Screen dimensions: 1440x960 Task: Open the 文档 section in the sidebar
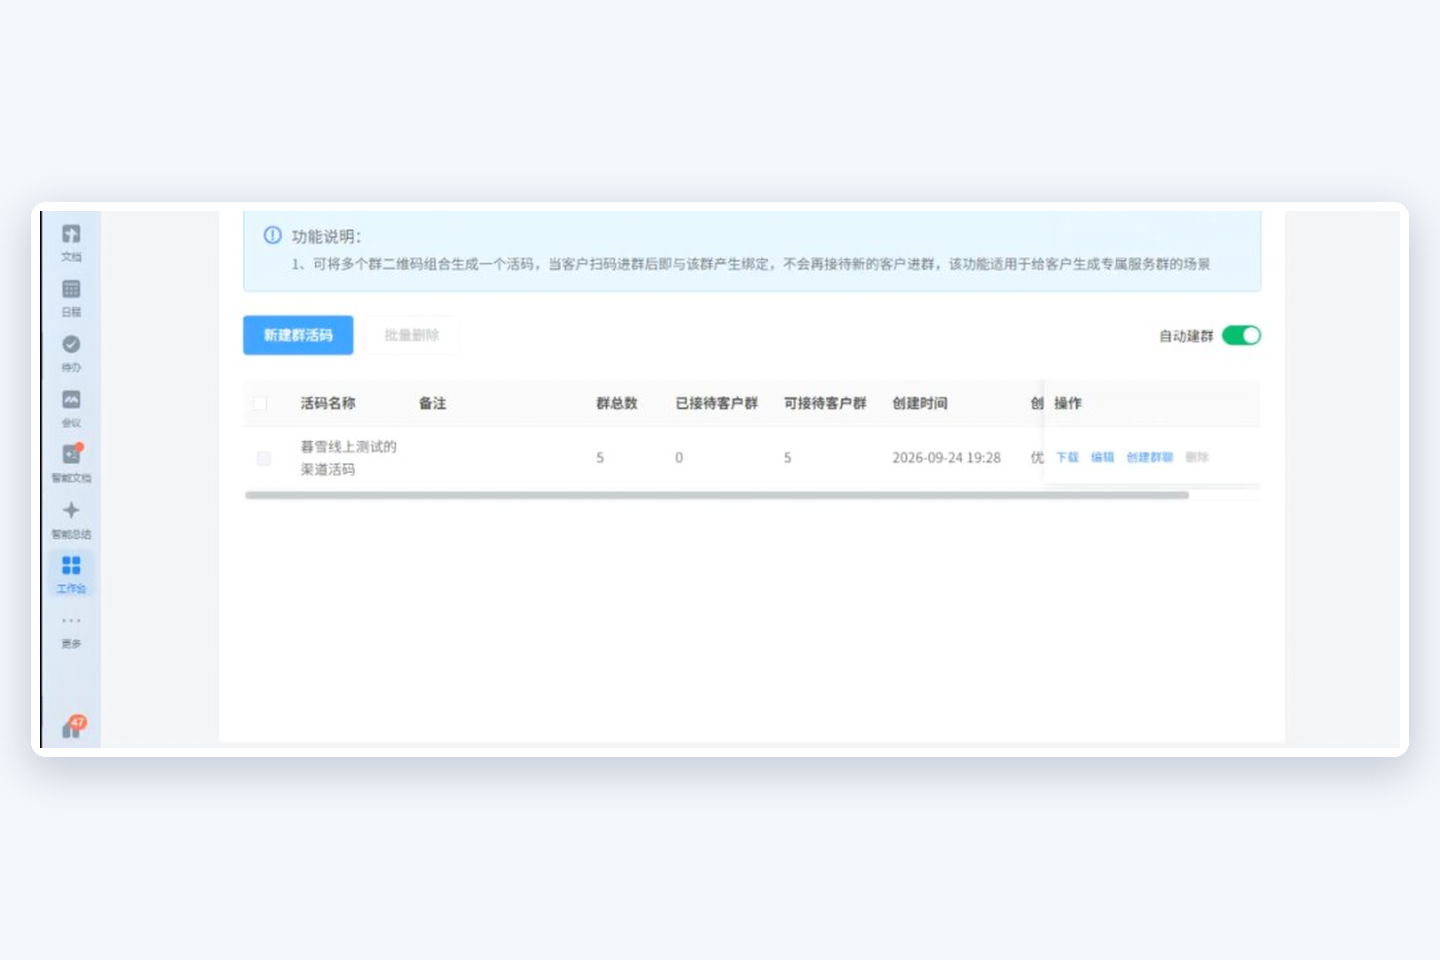[x=71, y=243]
